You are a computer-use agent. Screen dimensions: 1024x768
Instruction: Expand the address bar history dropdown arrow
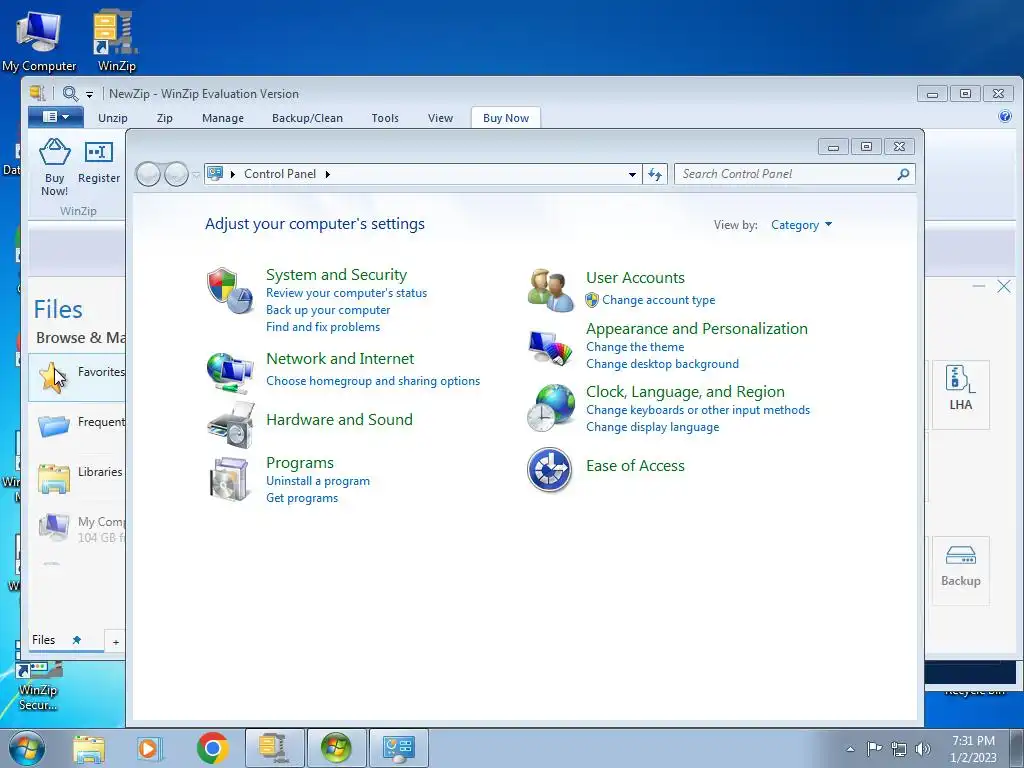pos(632,174)
